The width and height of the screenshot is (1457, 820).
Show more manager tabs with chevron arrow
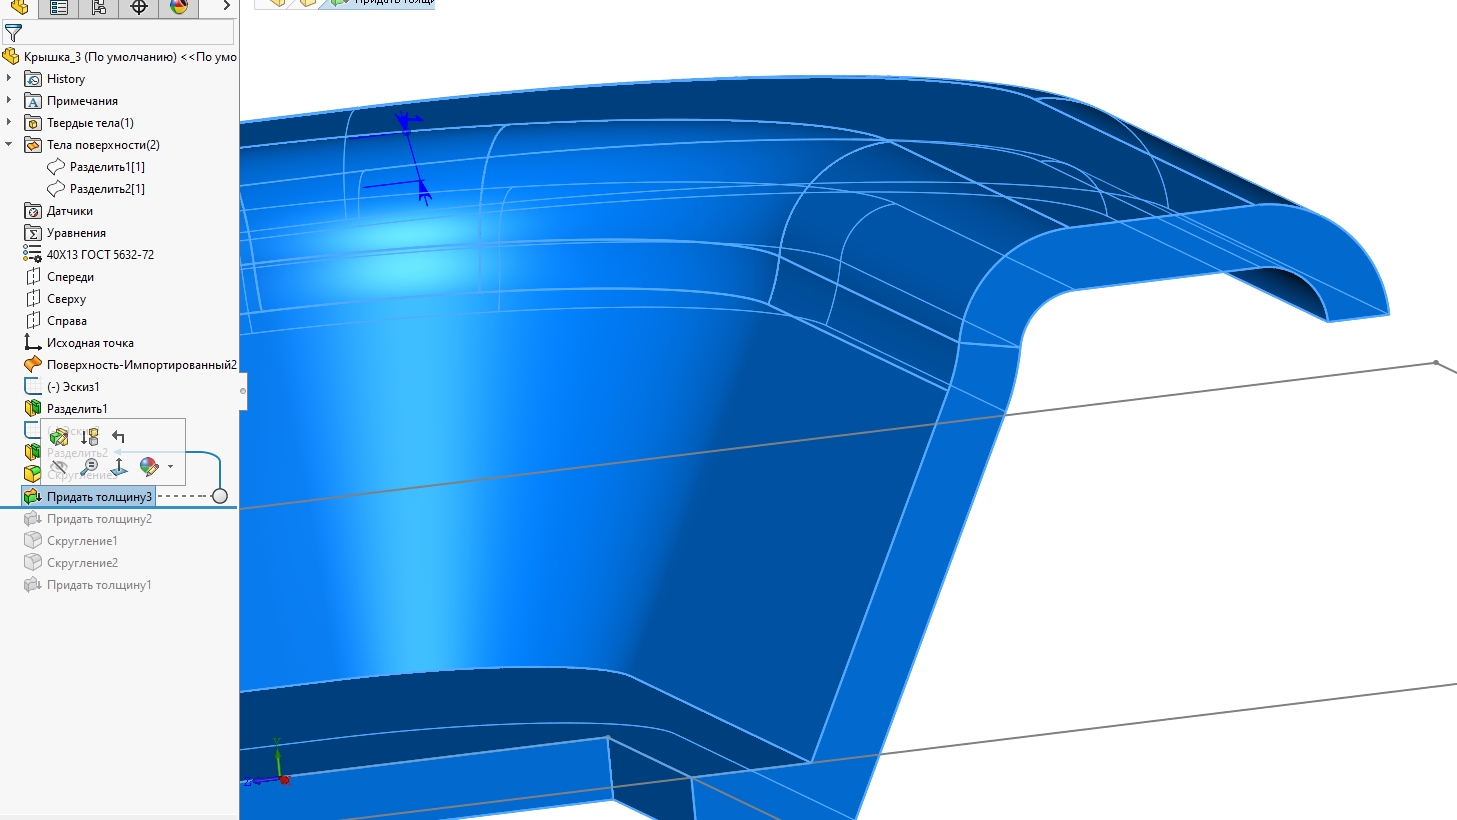pos(227,6)
